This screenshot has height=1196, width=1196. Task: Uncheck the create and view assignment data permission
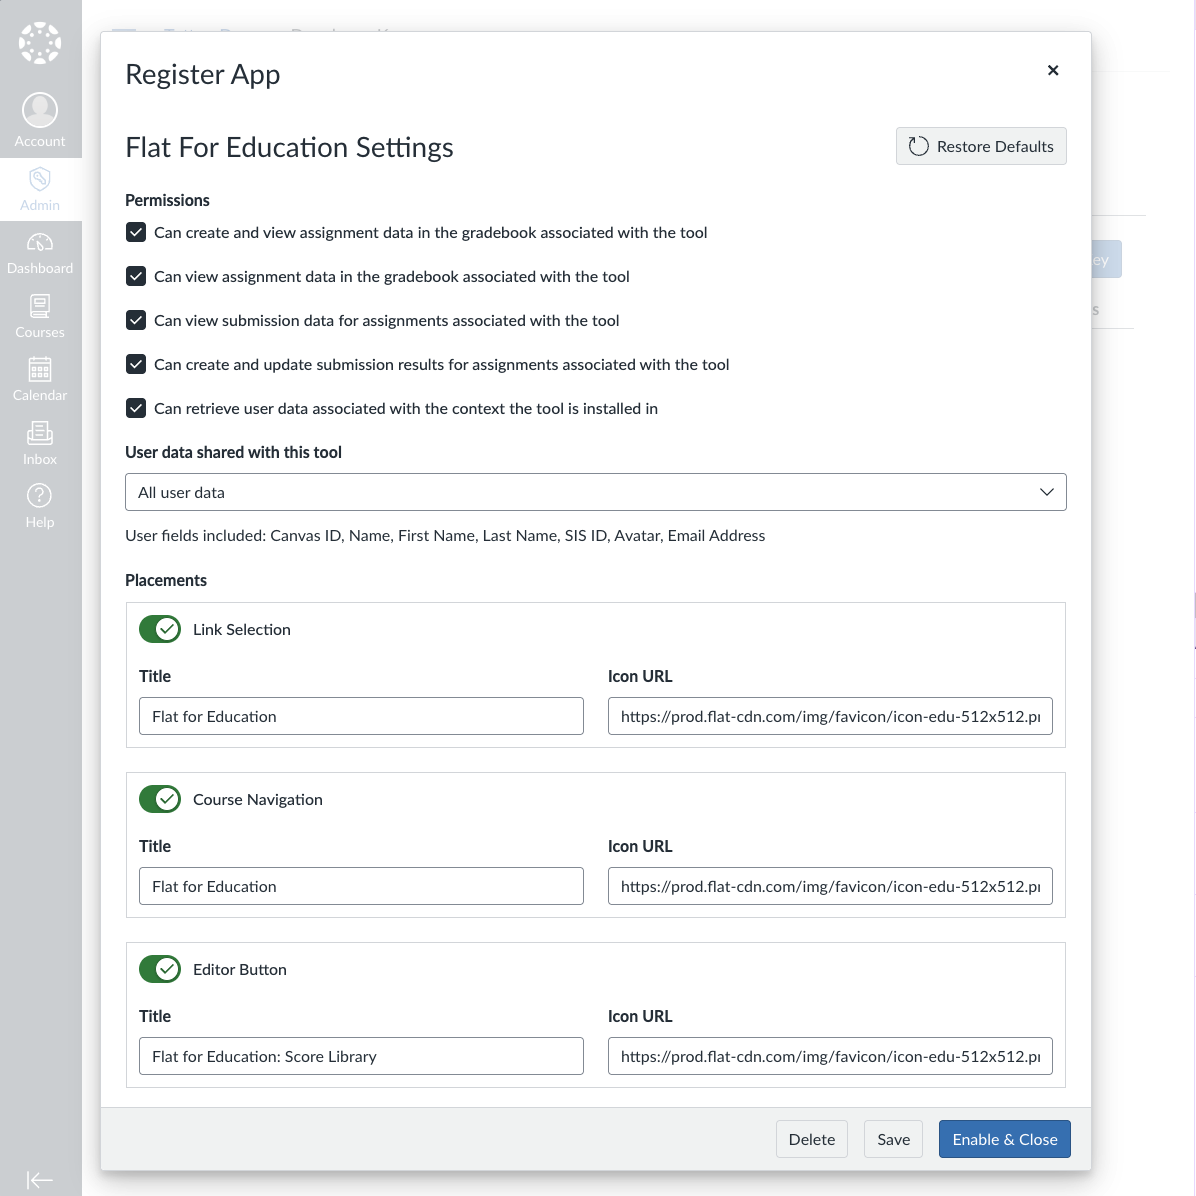coord(136,232)
